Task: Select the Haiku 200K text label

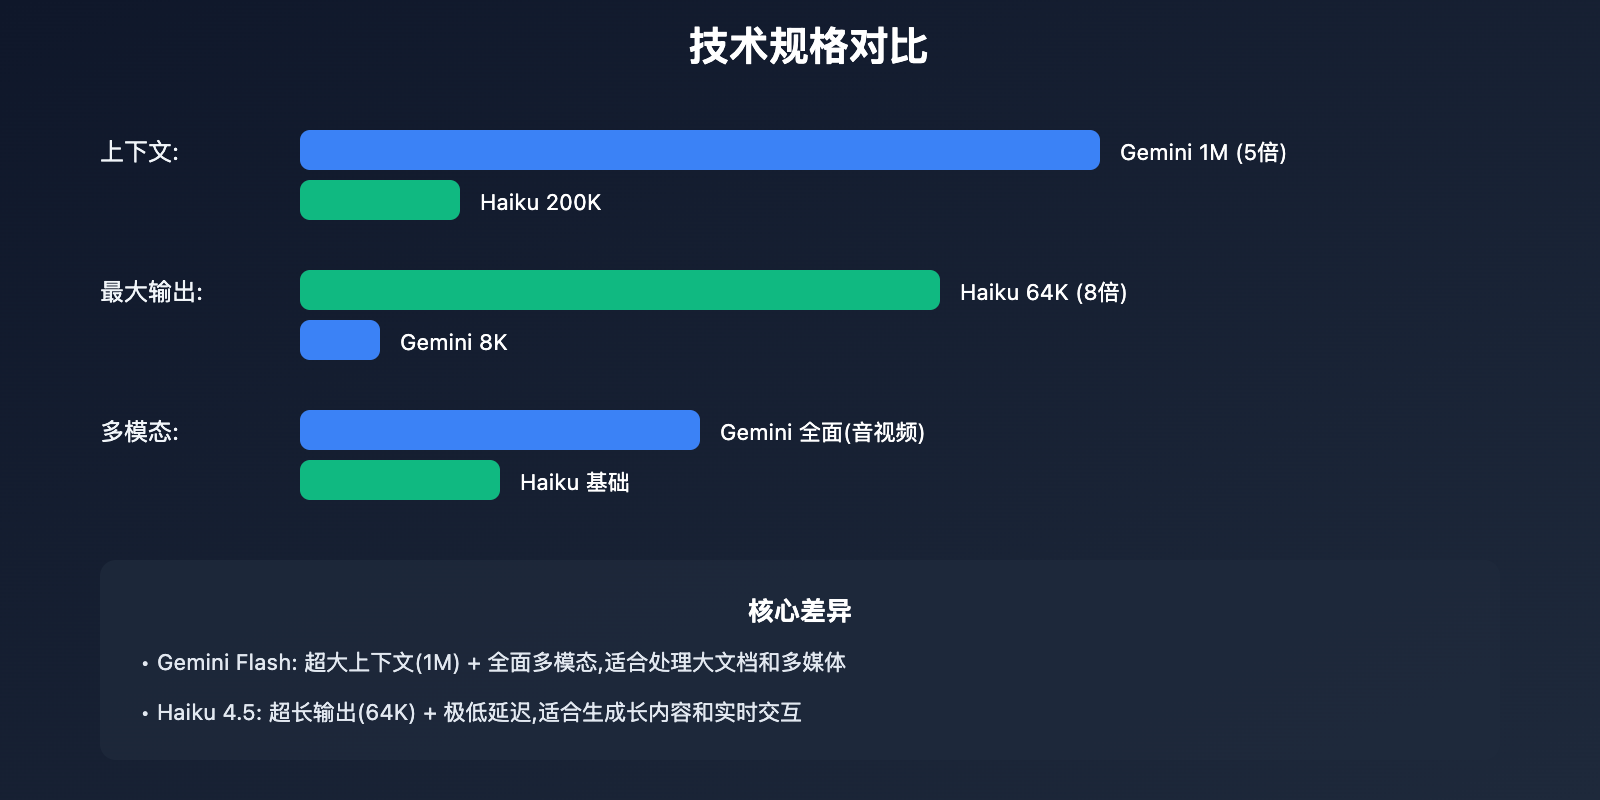Action: [x=540, y=202]
